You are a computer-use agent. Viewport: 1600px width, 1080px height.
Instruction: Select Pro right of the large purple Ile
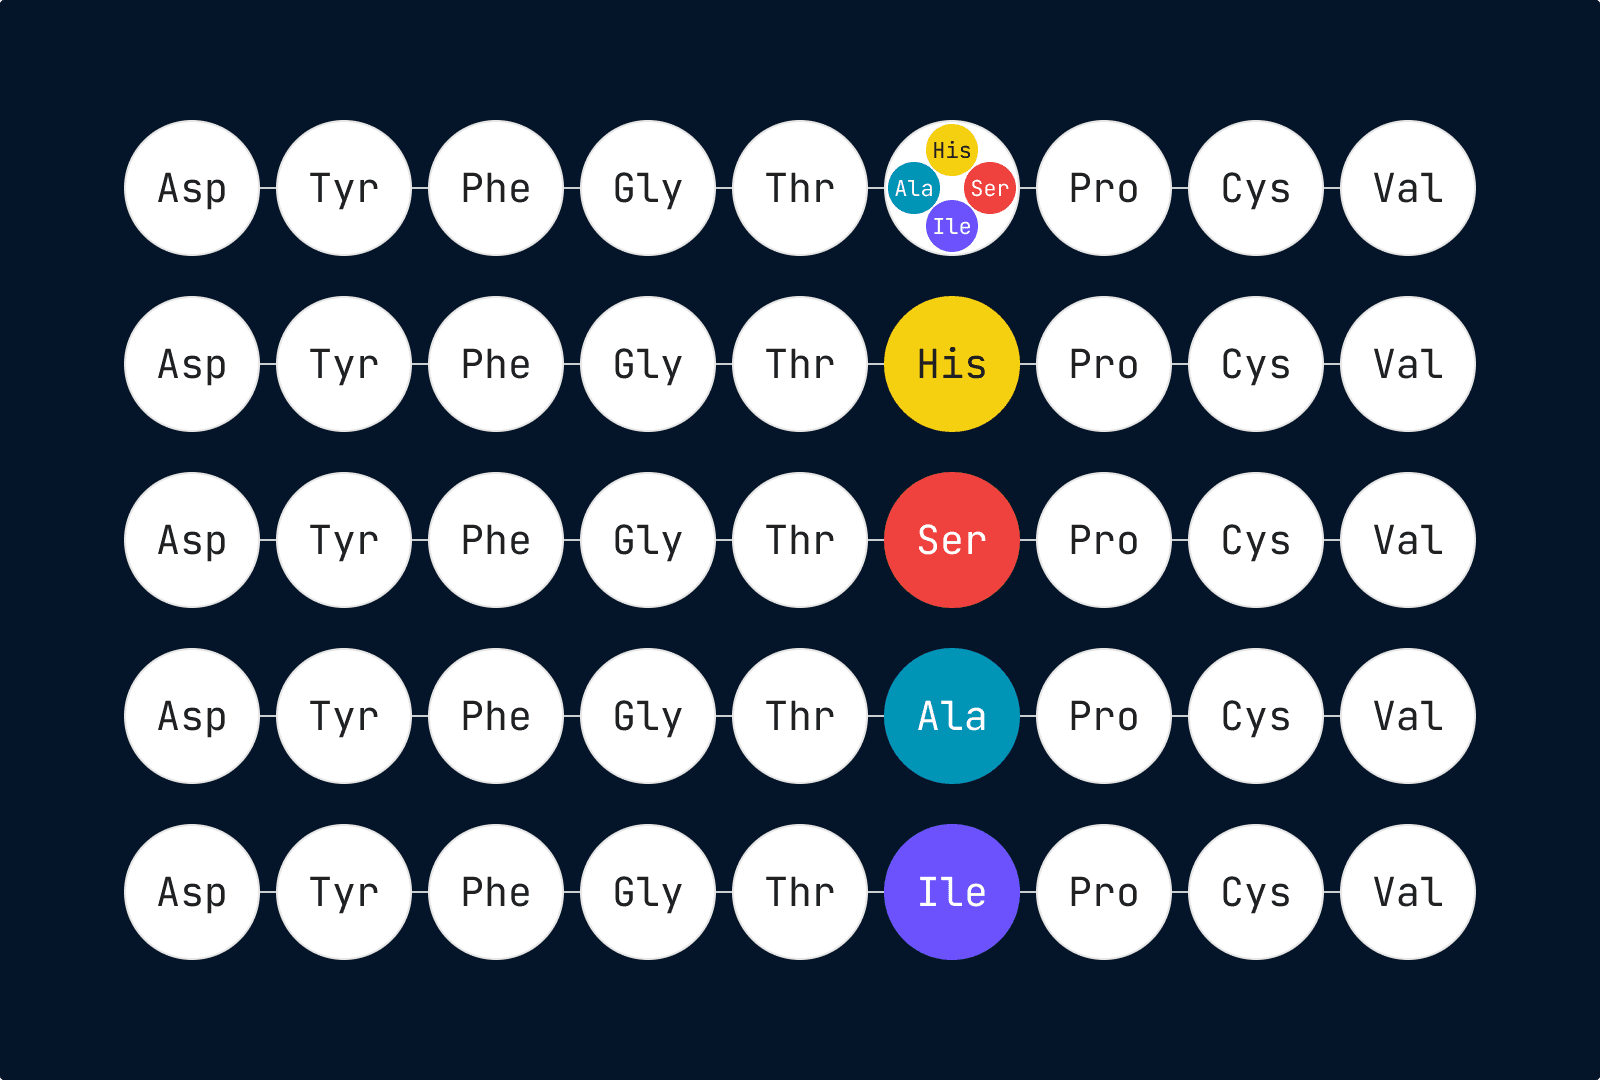tap(1104, 892)
